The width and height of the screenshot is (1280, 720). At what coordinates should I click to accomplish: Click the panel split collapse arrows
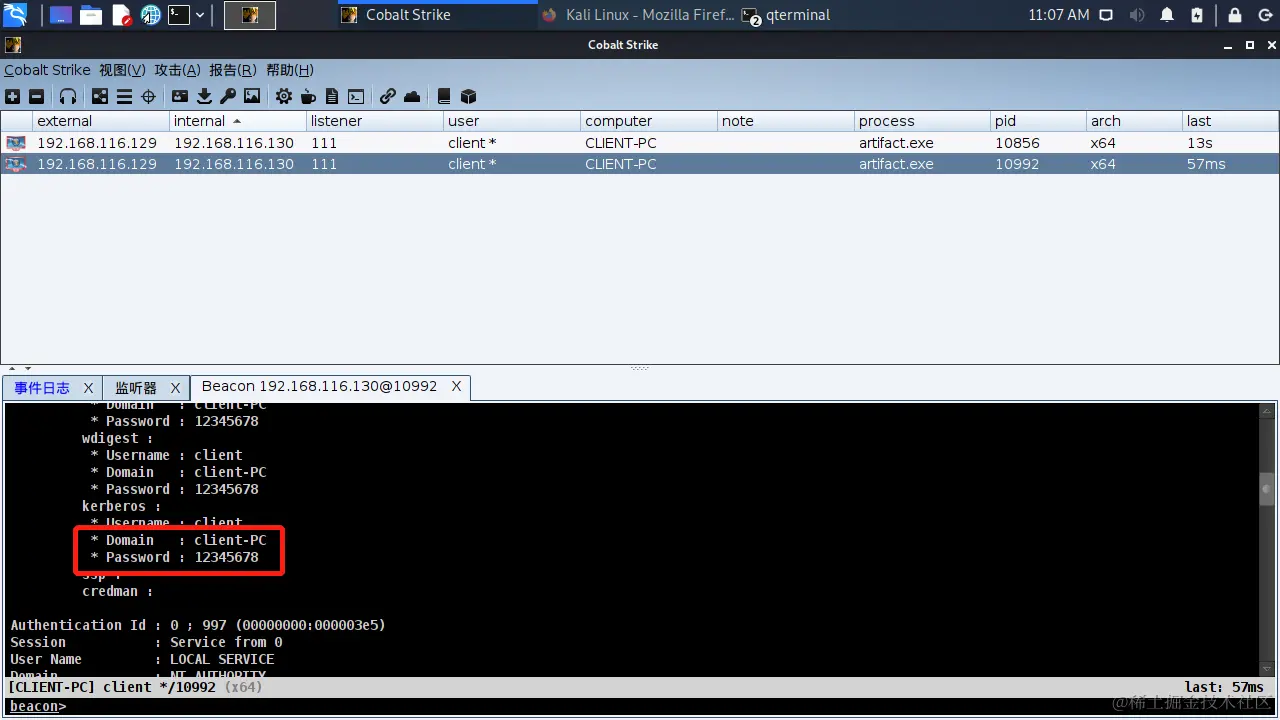coord(19,369)
